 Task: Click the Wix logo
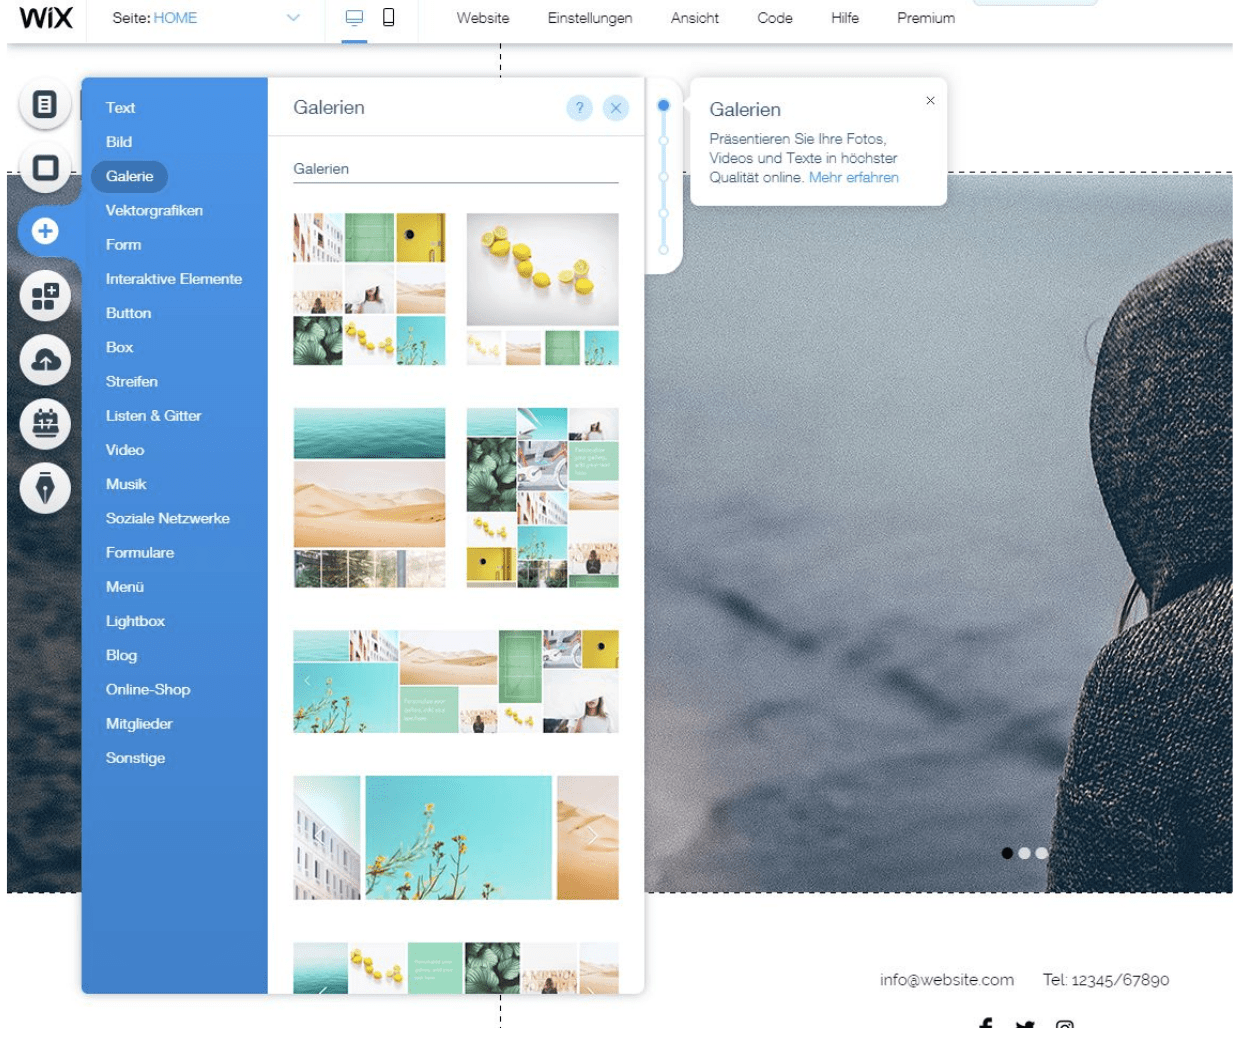tap(46, 18)
